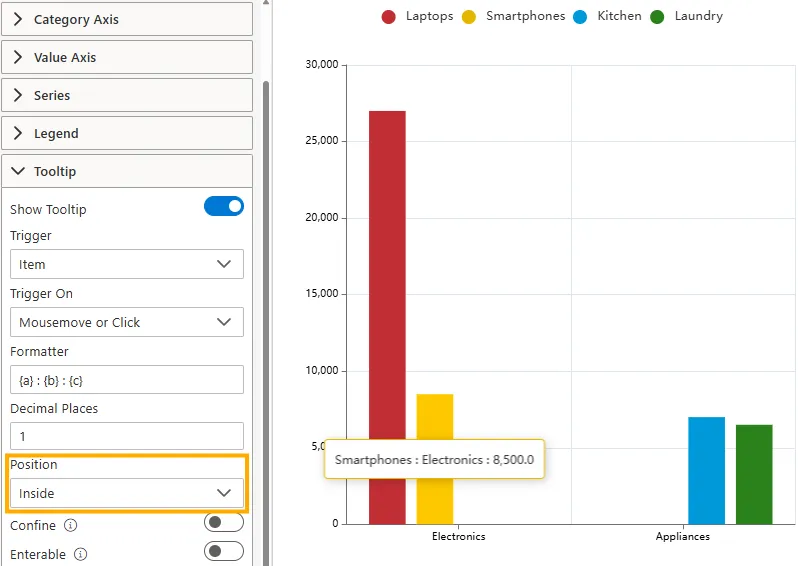Open the Position dropdown showing Inside
The width and height of the screenshot is (798, 566).
(127, 493)
